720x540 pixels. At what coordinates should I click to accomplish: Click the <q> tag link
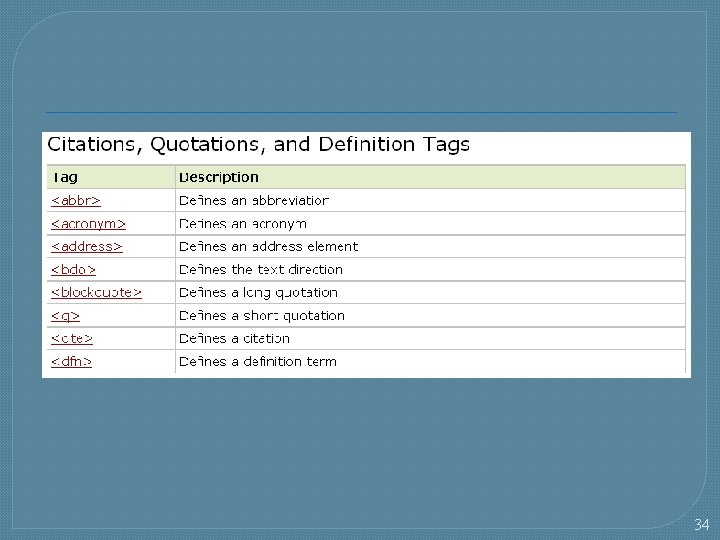click(66, 315)
